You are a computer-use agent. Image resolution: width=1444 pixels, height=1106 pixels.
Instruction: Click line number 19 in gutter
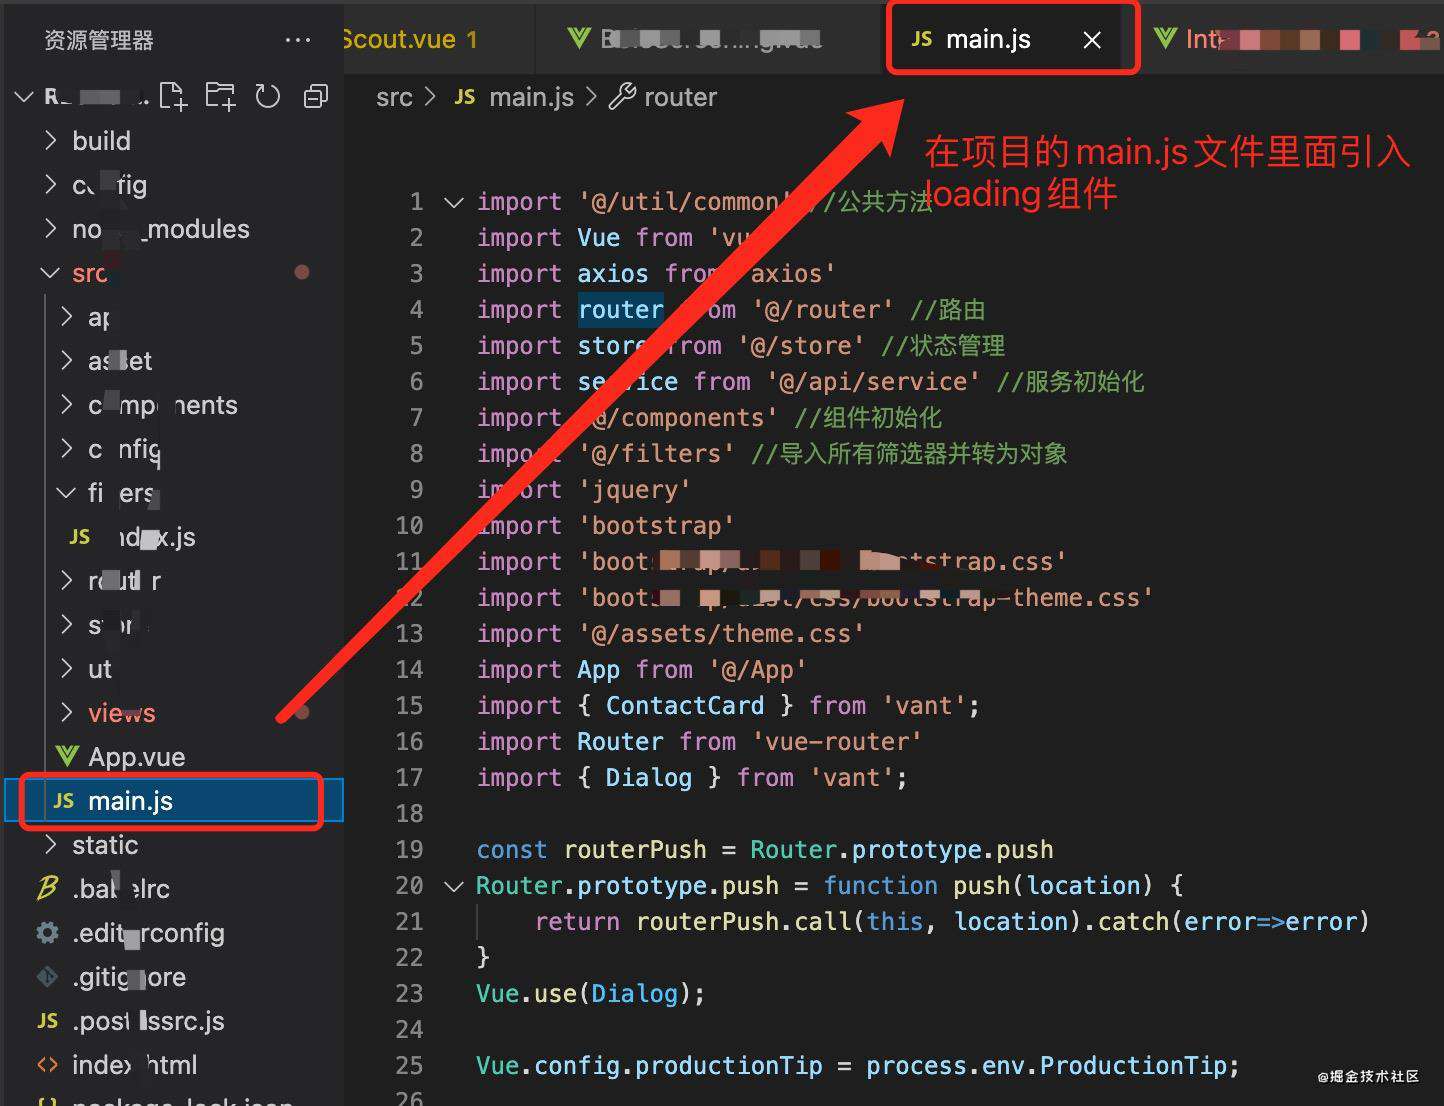click(409, 850)
